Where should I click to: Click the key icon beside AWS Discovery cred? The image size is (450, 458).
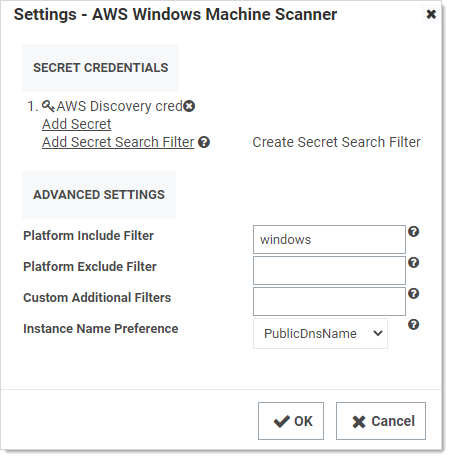tap(48, 106)
